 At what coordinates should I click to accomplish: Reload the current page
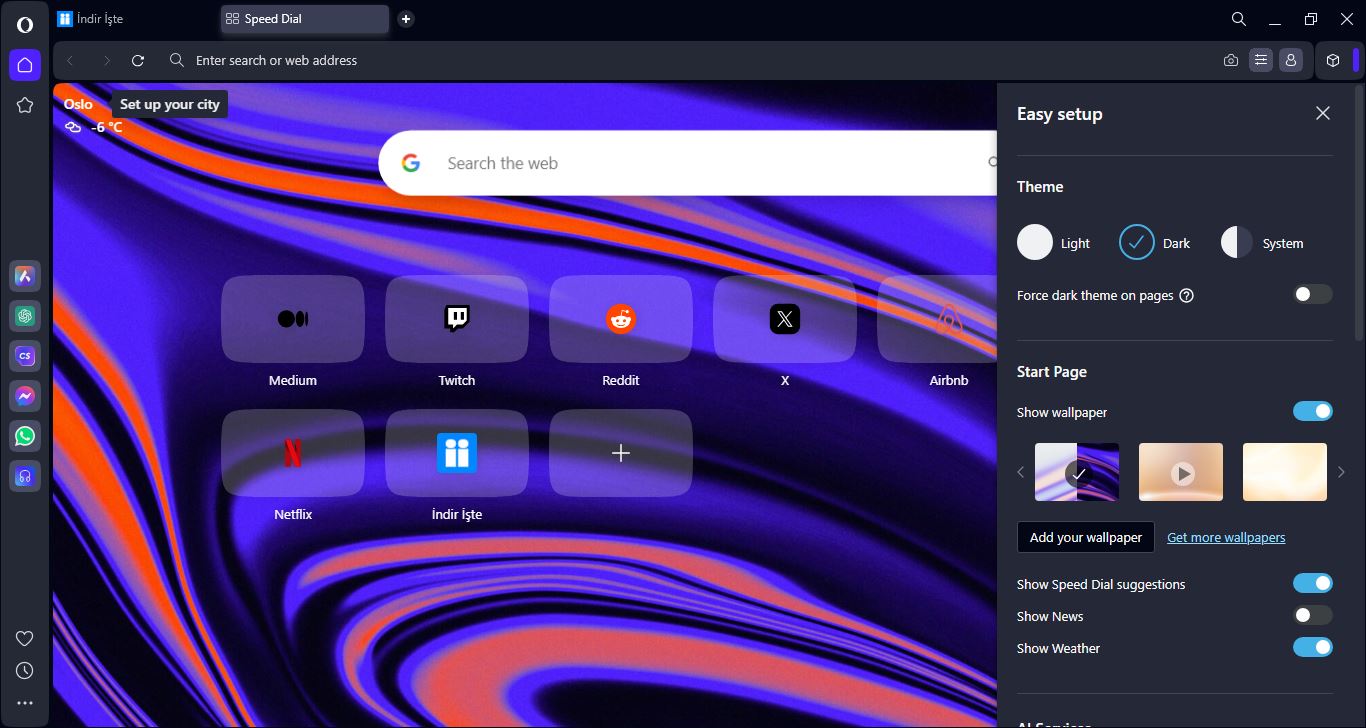click(x=138, y=61)
